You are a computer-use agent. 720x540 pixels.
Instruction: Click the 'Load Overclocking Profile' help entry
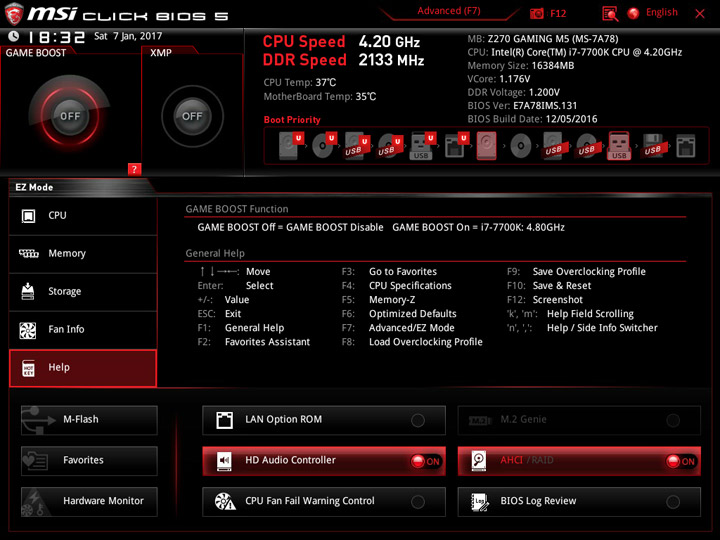click(426, 342)
